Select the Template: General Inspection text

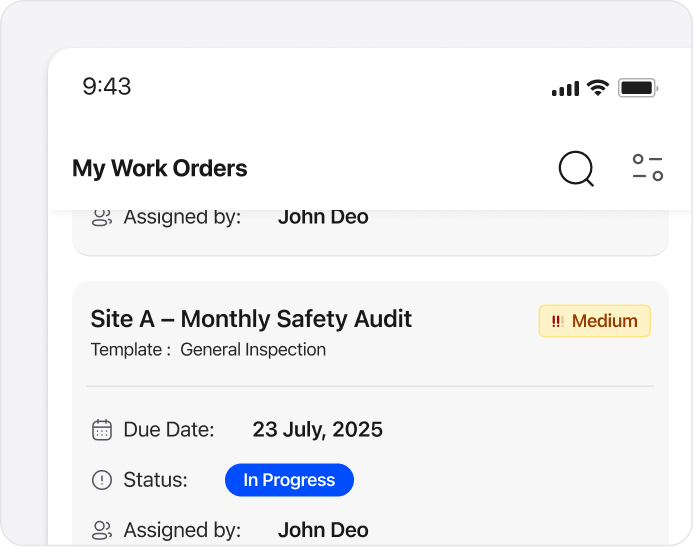[208, 349]
